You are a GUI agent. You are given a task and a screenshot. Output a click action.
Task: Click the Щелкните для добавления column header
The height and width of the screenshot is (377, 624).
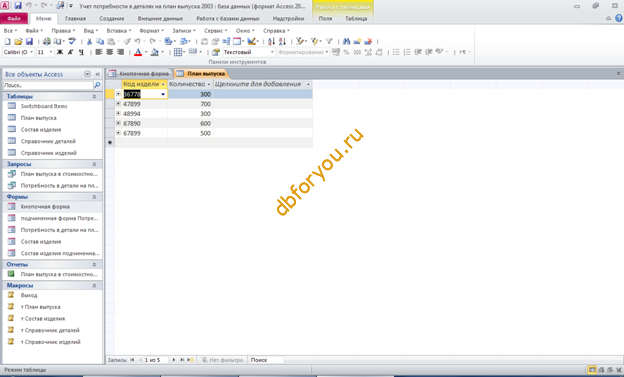[x=263, y=84]
